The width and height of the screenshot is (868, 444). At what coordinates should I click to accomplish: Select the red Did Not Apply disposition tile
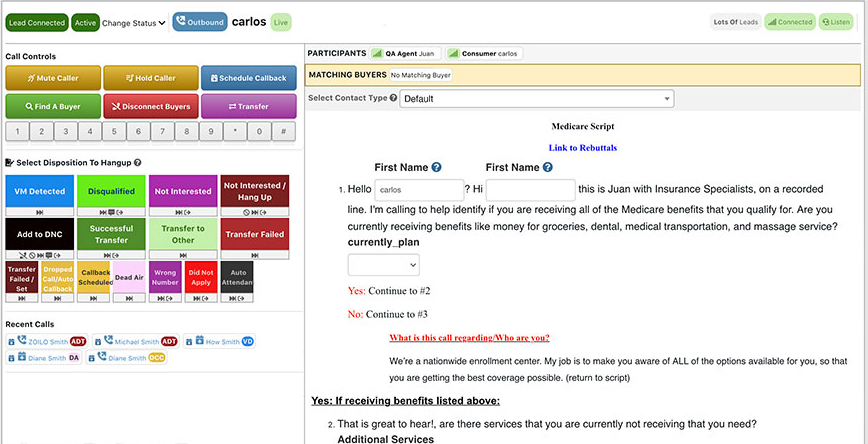click(x=201, y=277)
